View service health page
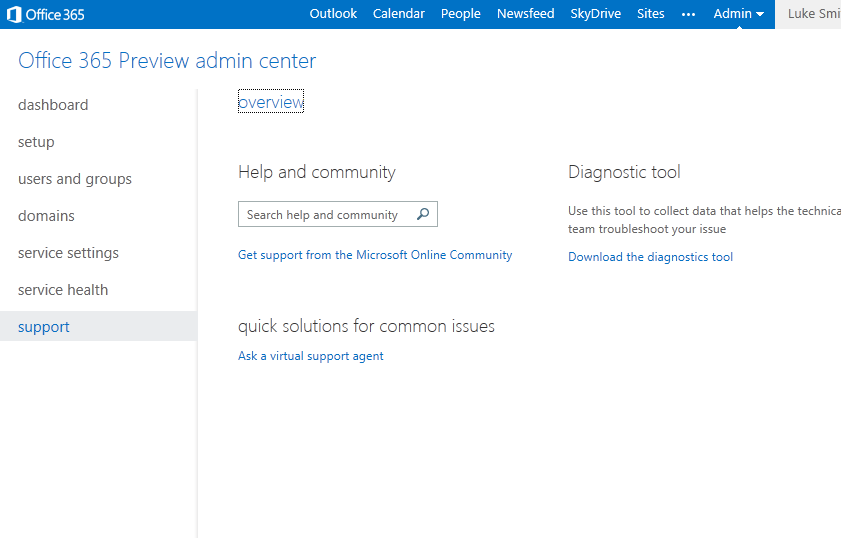Image resolution: width=841 pixels, height=538 pixels. click(63, 290)
